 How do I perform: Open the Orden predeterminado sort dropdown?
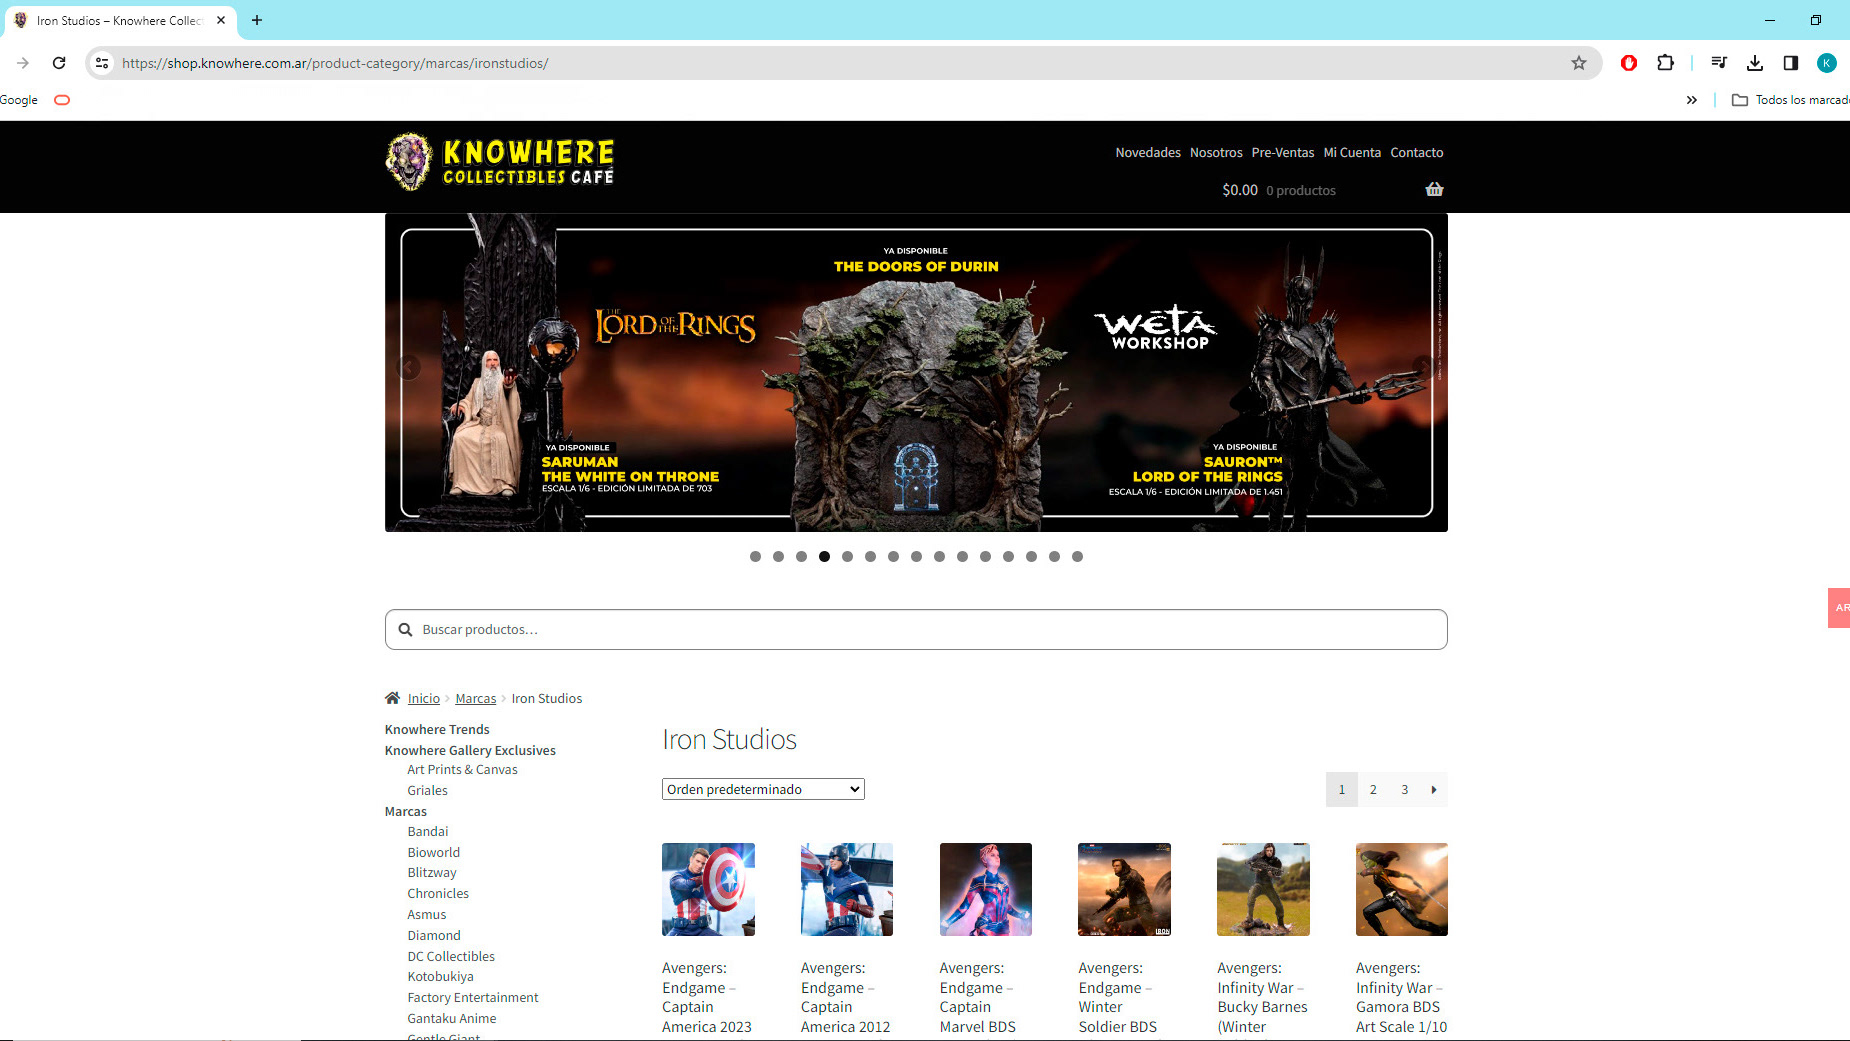(763, 789)
